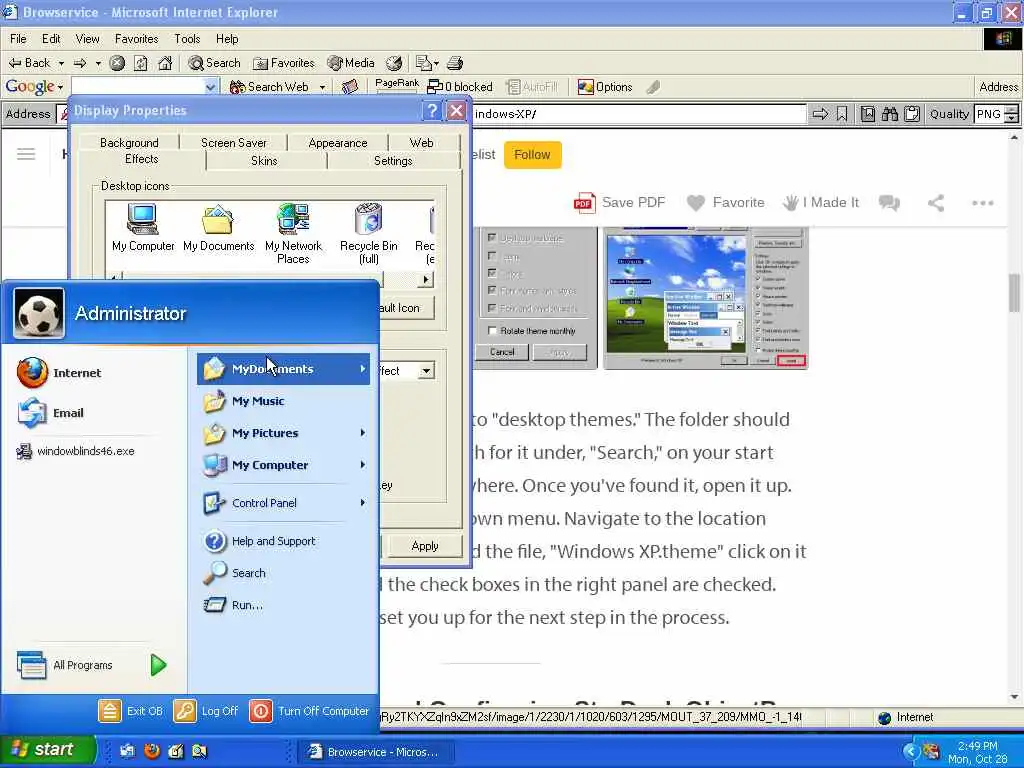The width and height of the screenshot is (1024, 768).
Task: Click the Go arrow beside address field
Action: pos(820,114)
